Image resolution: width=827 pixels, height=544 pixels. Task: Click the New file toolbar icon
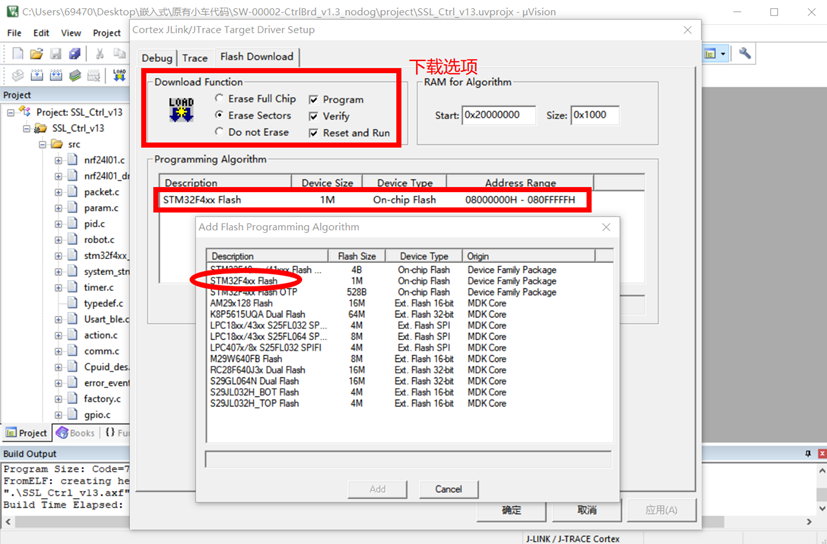point(17,53)
